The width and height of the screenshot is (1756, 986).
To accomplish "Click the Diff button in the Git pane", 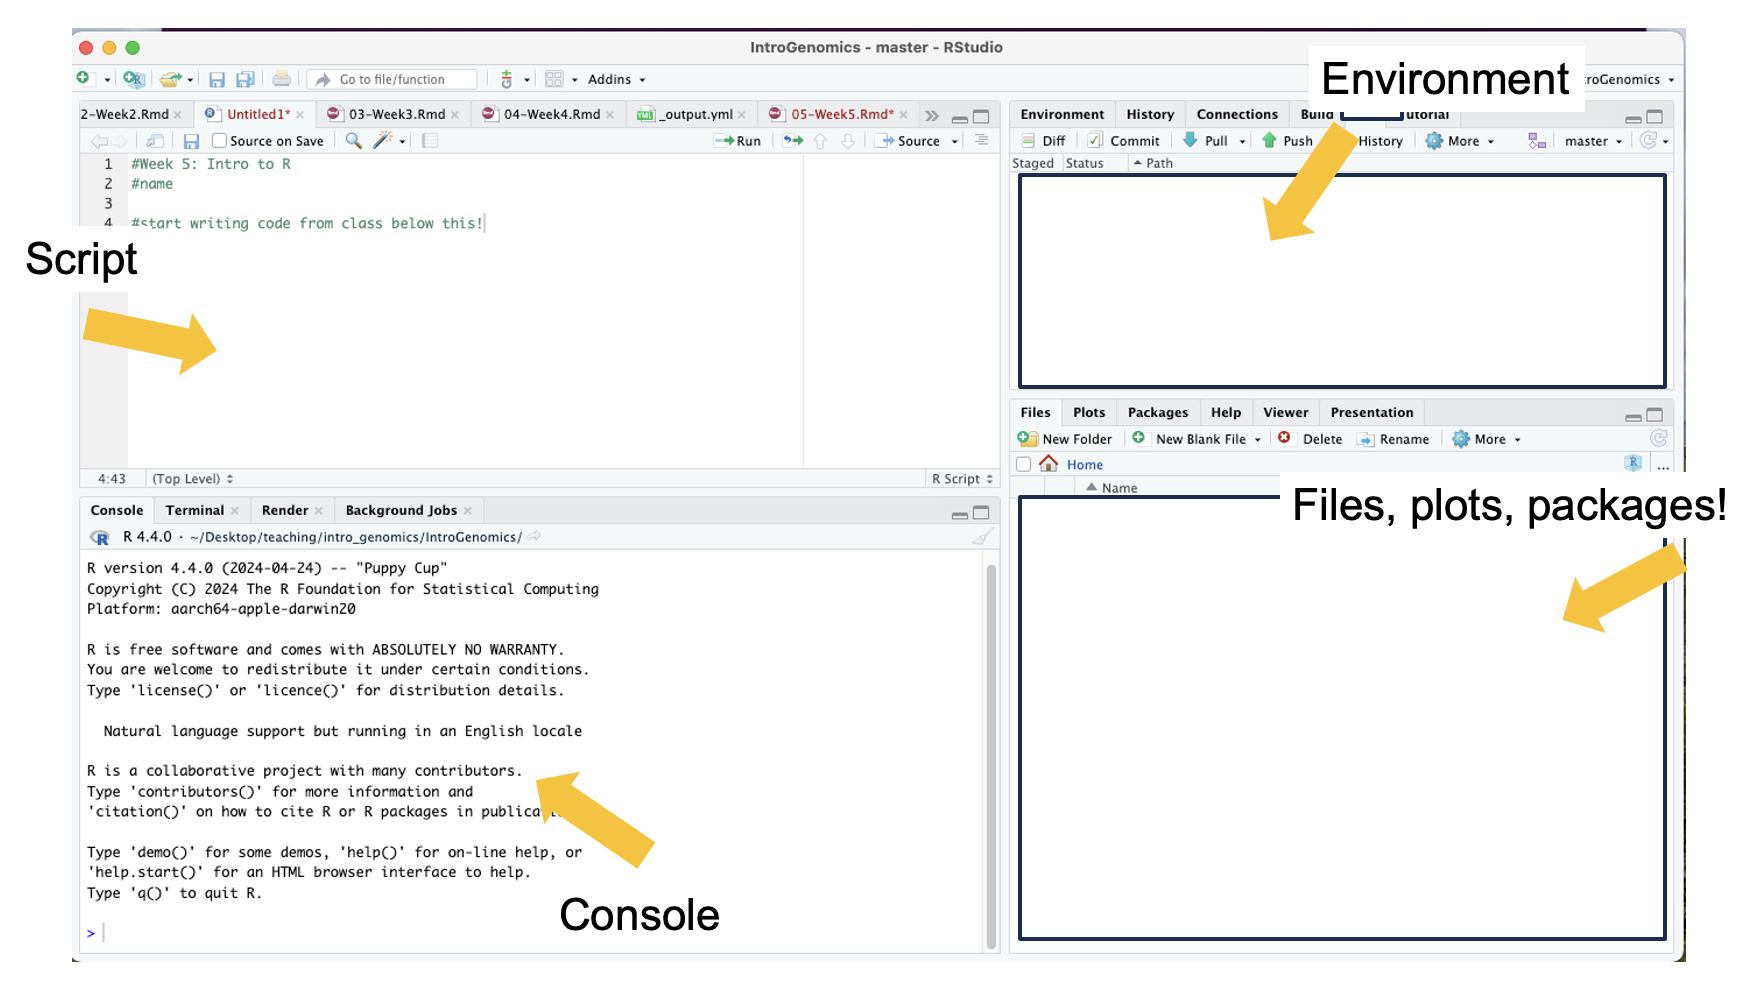I will [x=1043, y=141].
